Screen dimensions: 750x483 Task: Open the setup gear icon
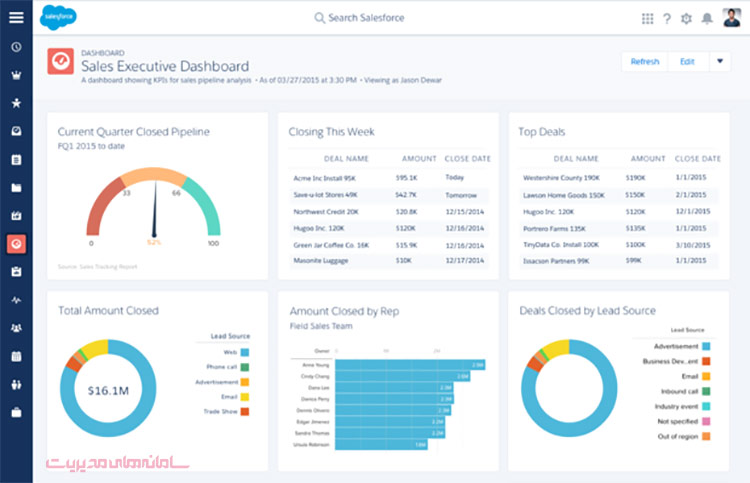(686, 19)
